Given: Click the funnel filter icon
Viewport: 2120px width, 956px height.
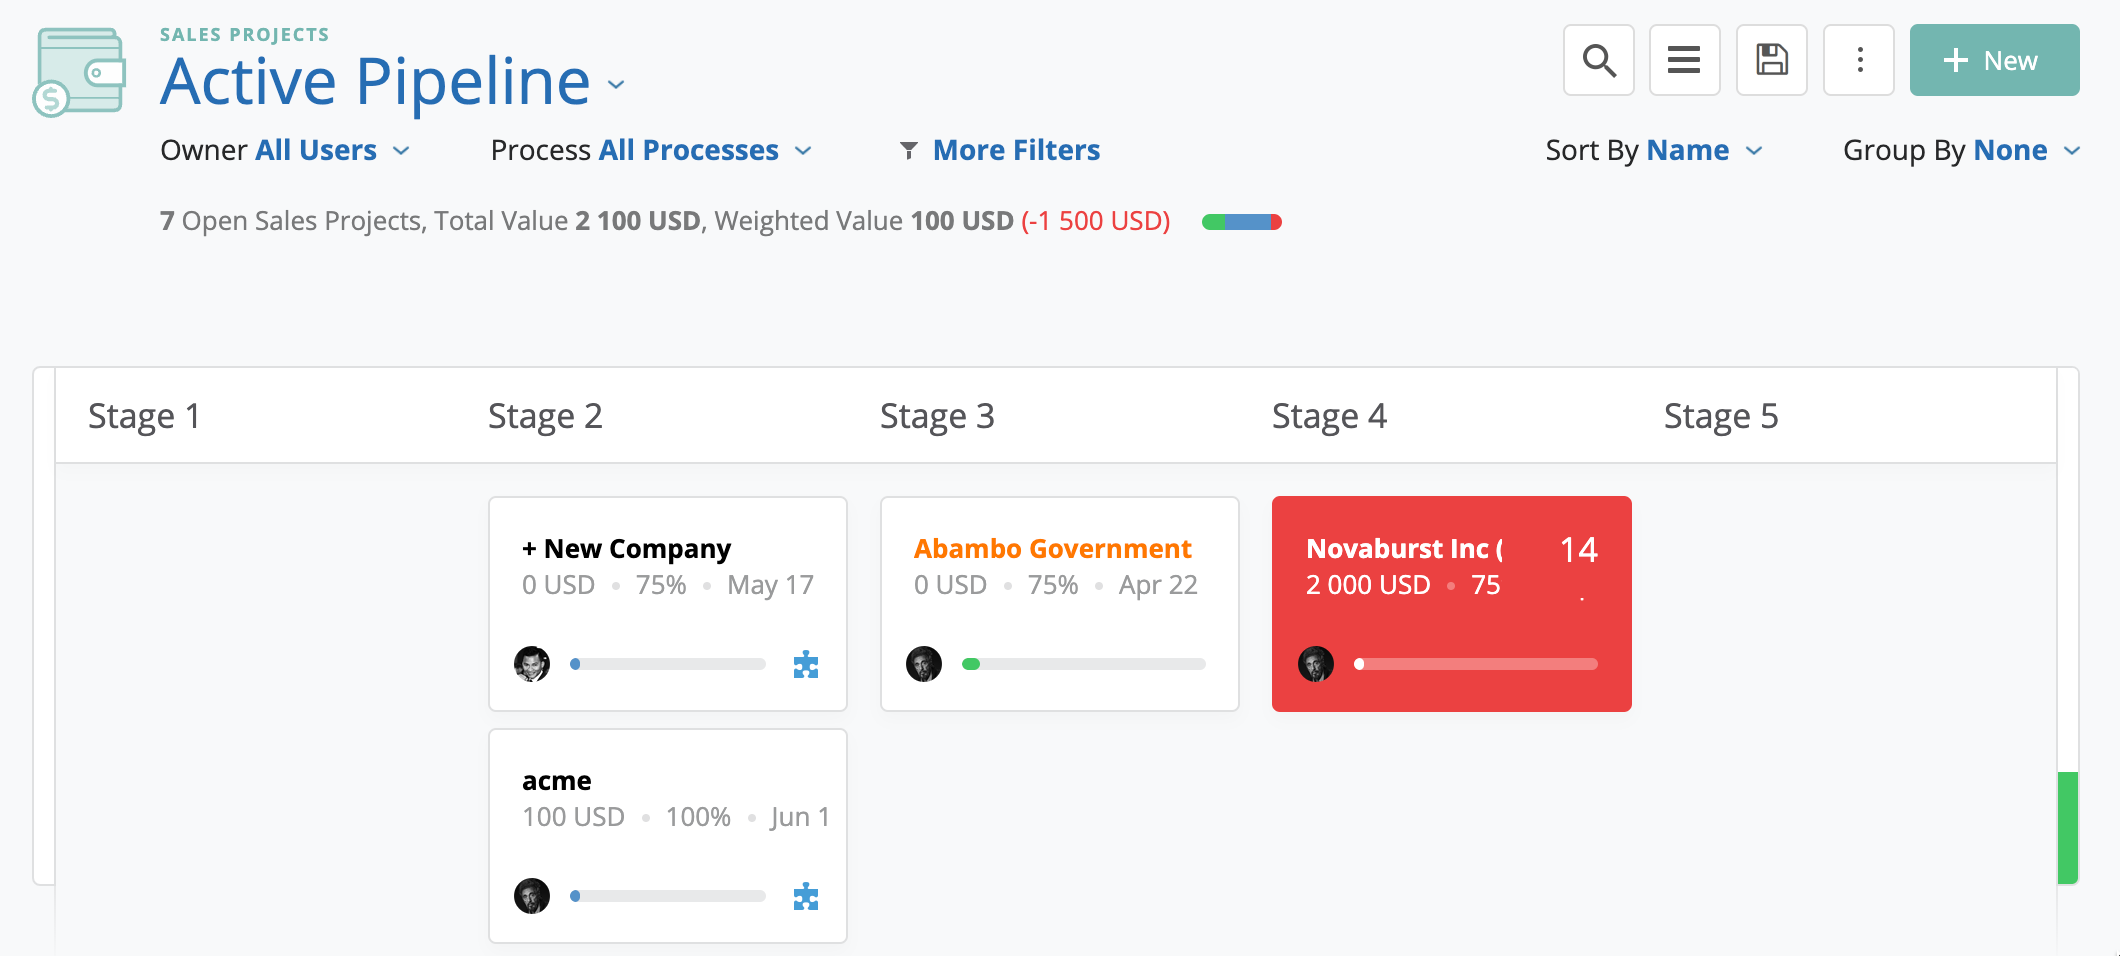Looking at the screenshot, I should click(908, 151).
